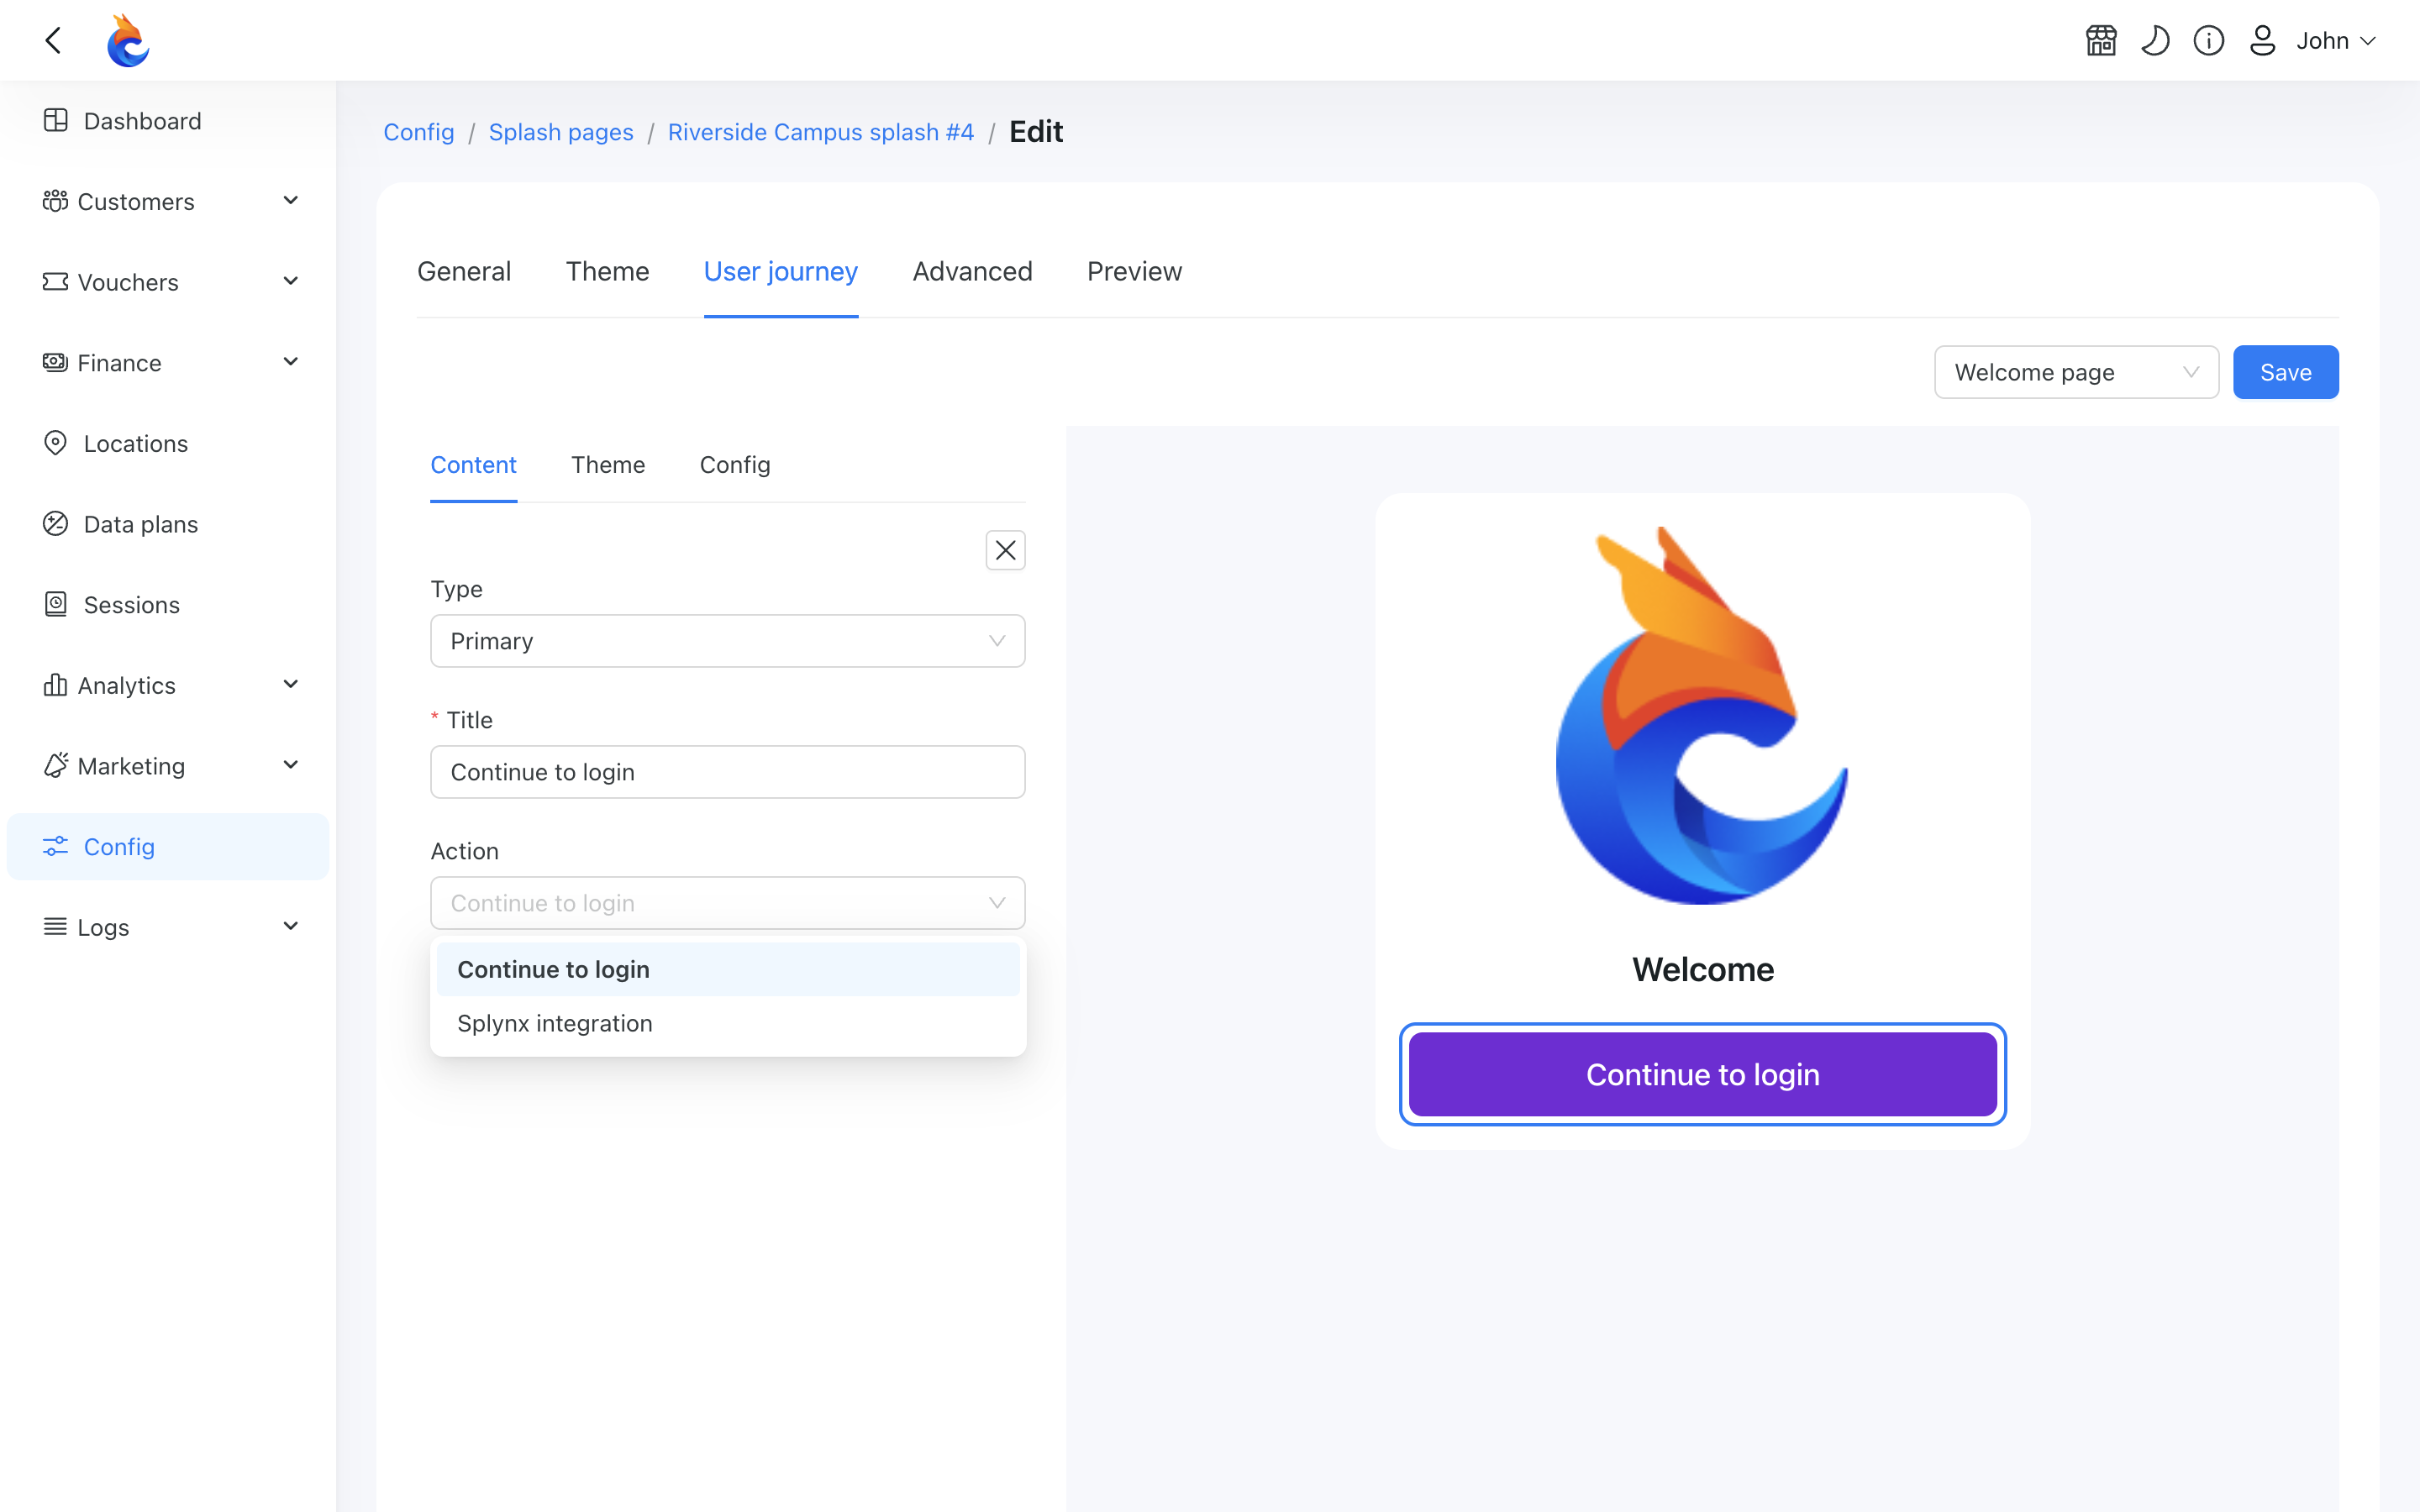Open Splash pages breadcrumb link
This screenshot has height=1512, width=2420.
point(561,132)
